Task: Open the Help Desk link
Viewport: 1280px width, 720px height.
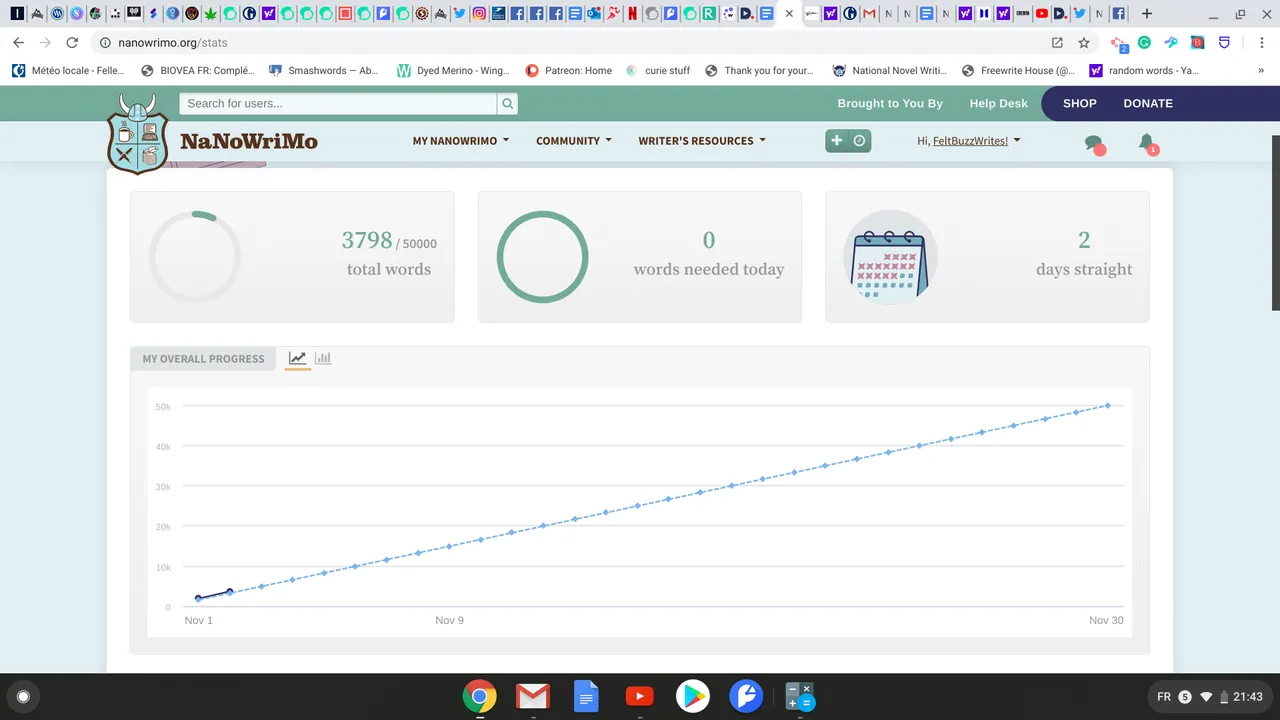Action: [x=998, y=103]
